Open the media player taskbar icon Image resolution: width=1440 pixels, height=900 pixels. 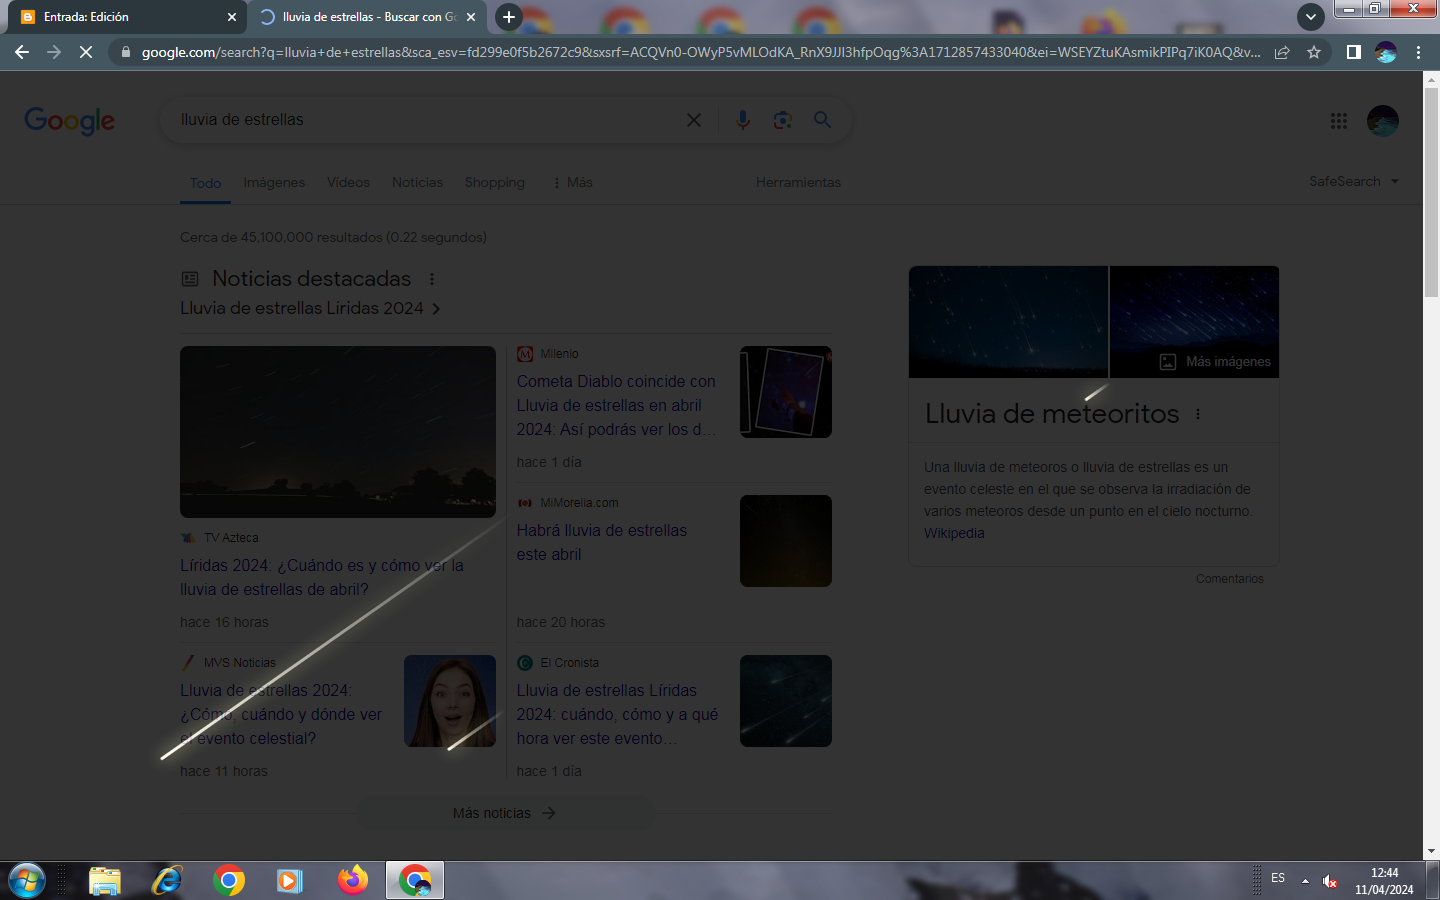pyautogui.click(x=290, y=881)
